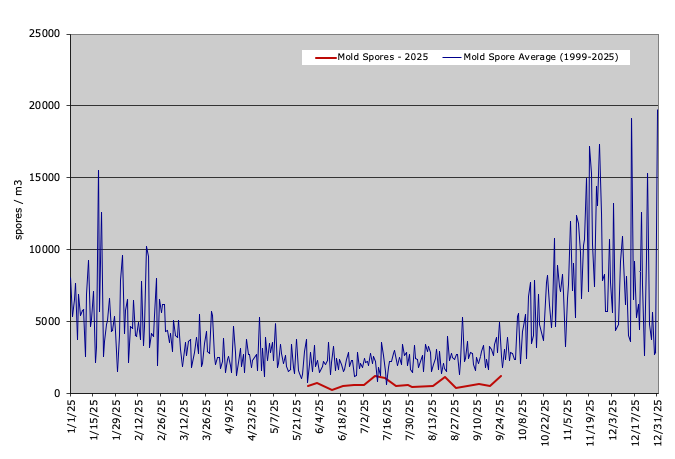
Task: Click the 5000 y-axis tick label
Action: [47, 322]
